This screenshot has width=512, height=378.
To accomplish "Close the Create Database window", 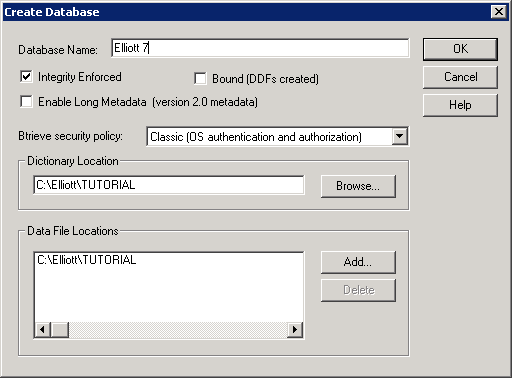I will tap(499, 12).
